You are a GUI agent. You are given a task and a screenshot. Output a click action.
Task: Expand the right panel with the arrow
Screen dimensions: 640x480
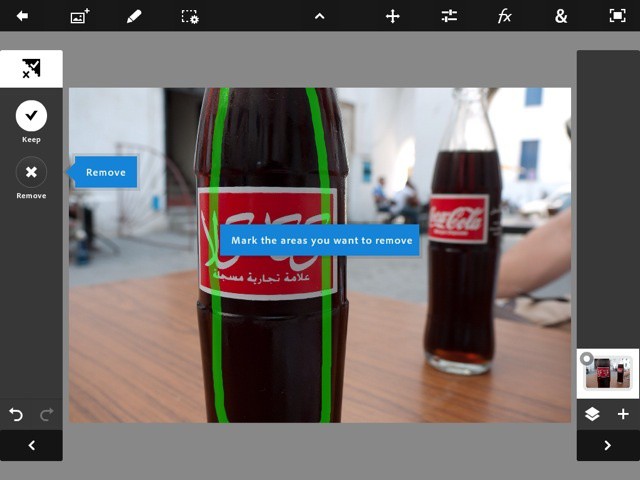coord(607,445)
